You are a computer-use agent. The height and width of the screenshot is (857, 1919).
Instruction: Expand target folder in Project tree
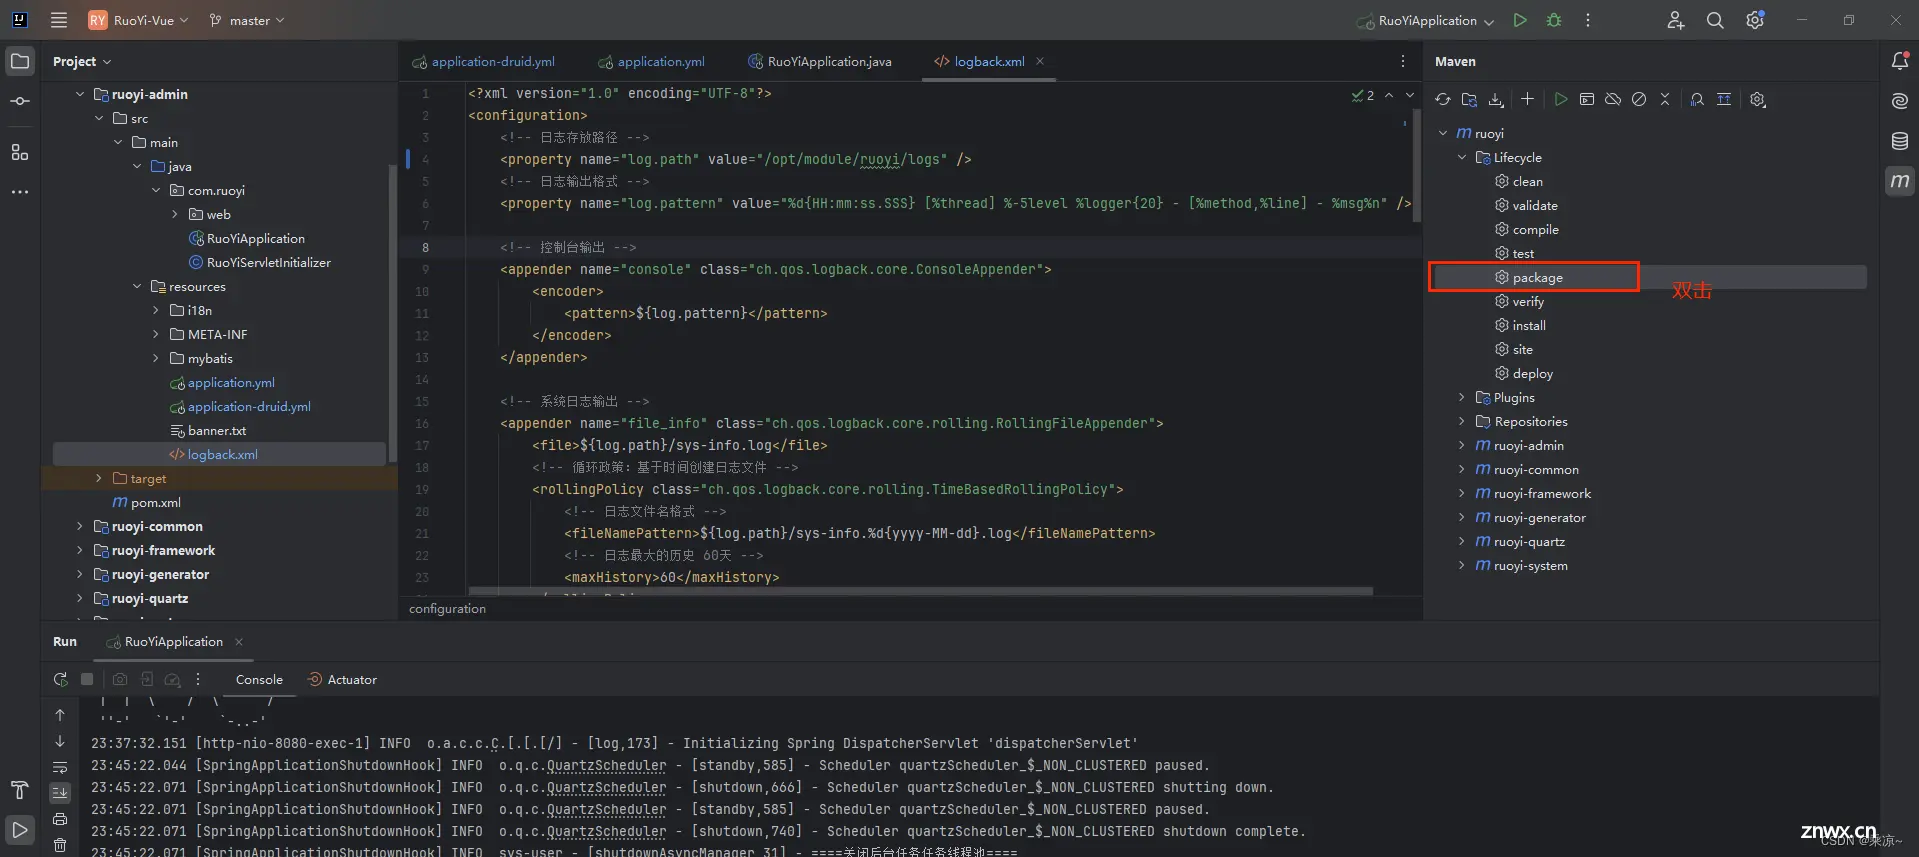coord(99,478)
